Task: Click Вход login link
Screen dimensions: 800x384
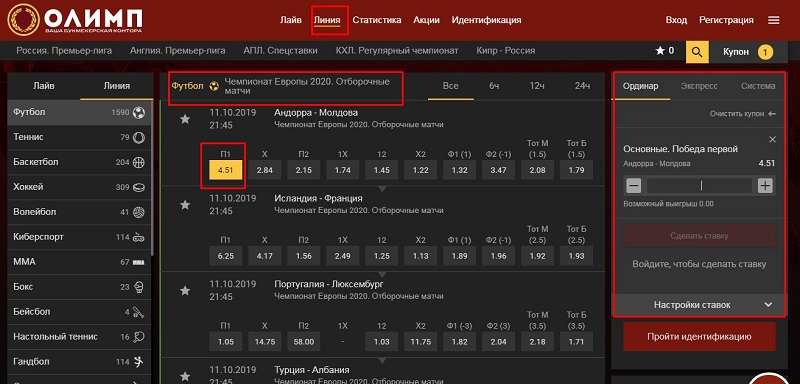Action: point(676,20)
